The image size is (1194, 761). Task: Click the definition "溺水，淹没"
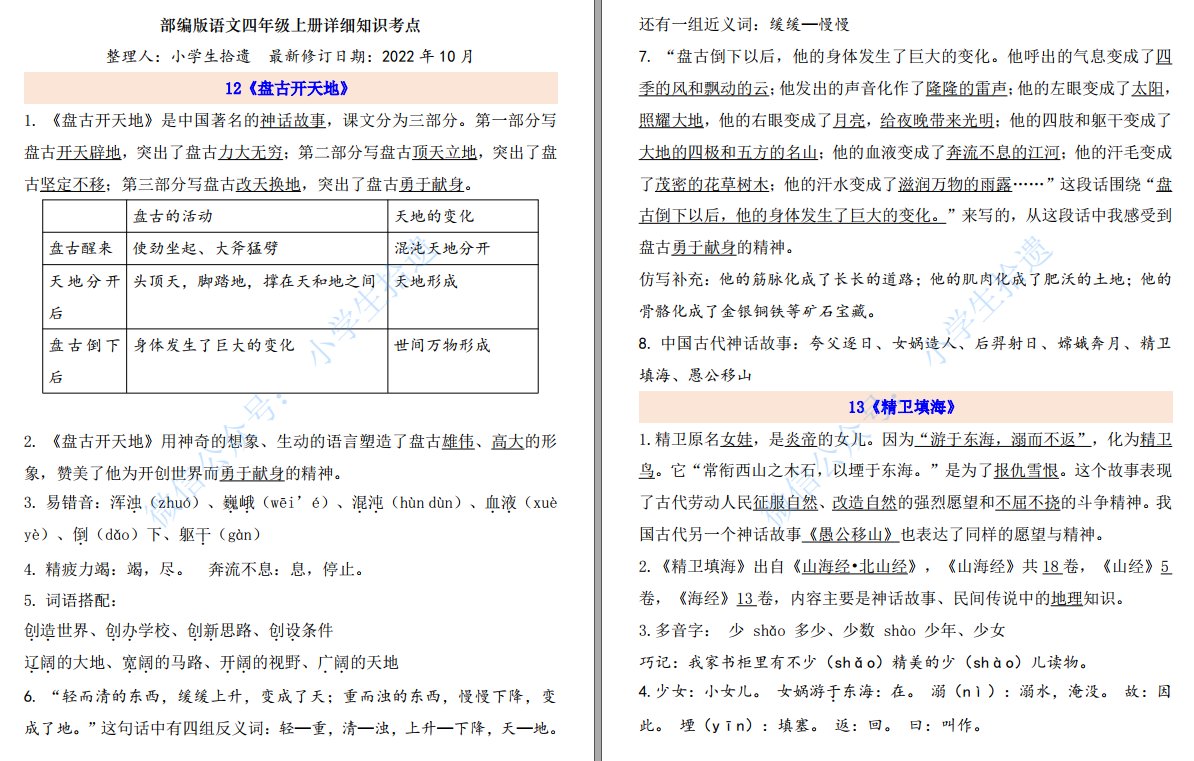1064,692
